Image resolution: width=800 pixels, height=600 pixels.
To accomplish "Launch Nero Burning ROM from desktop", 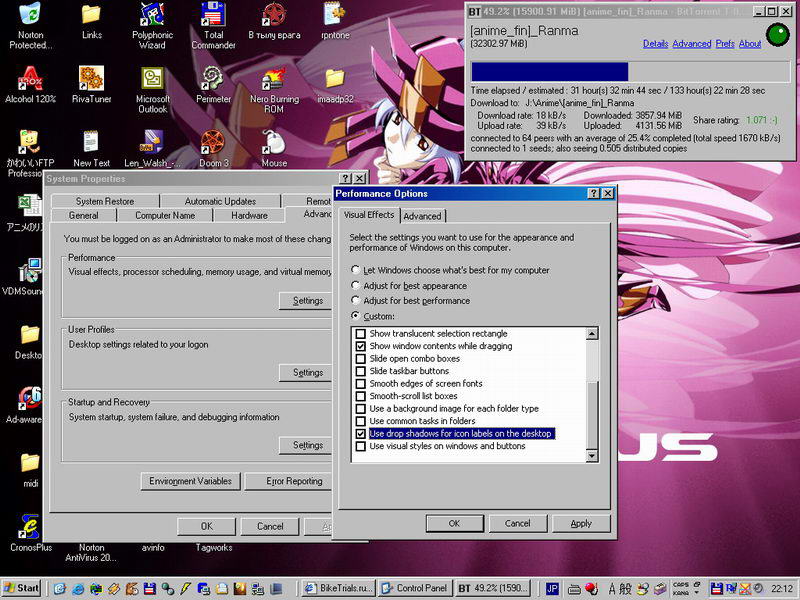I will tap(274, 78).
